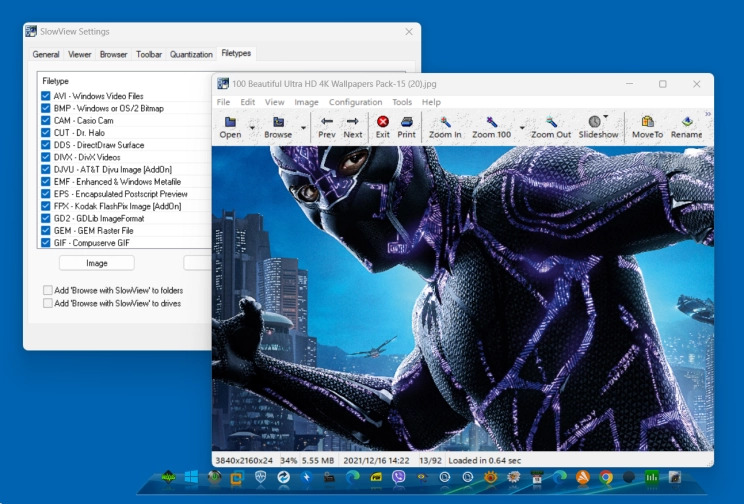The image size is (744, 504).
Task: Switch to the Quantization tab
Action: (x=191, y=54)
